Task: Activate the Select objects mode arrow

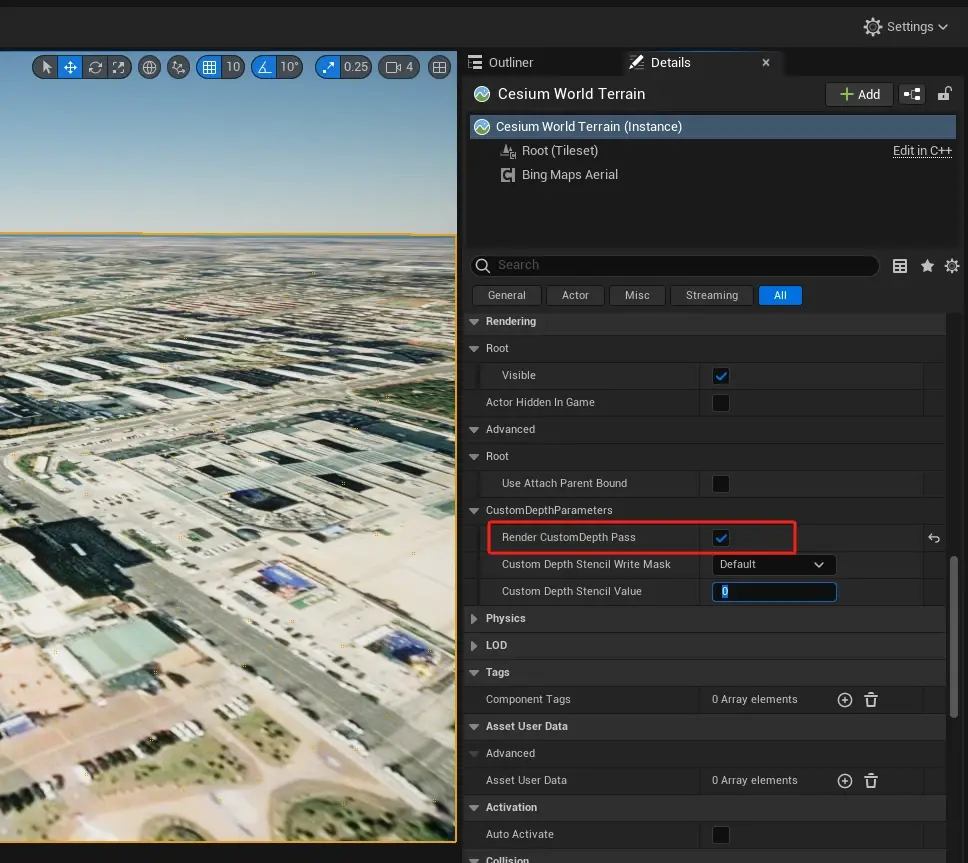Action: (46, 67)
